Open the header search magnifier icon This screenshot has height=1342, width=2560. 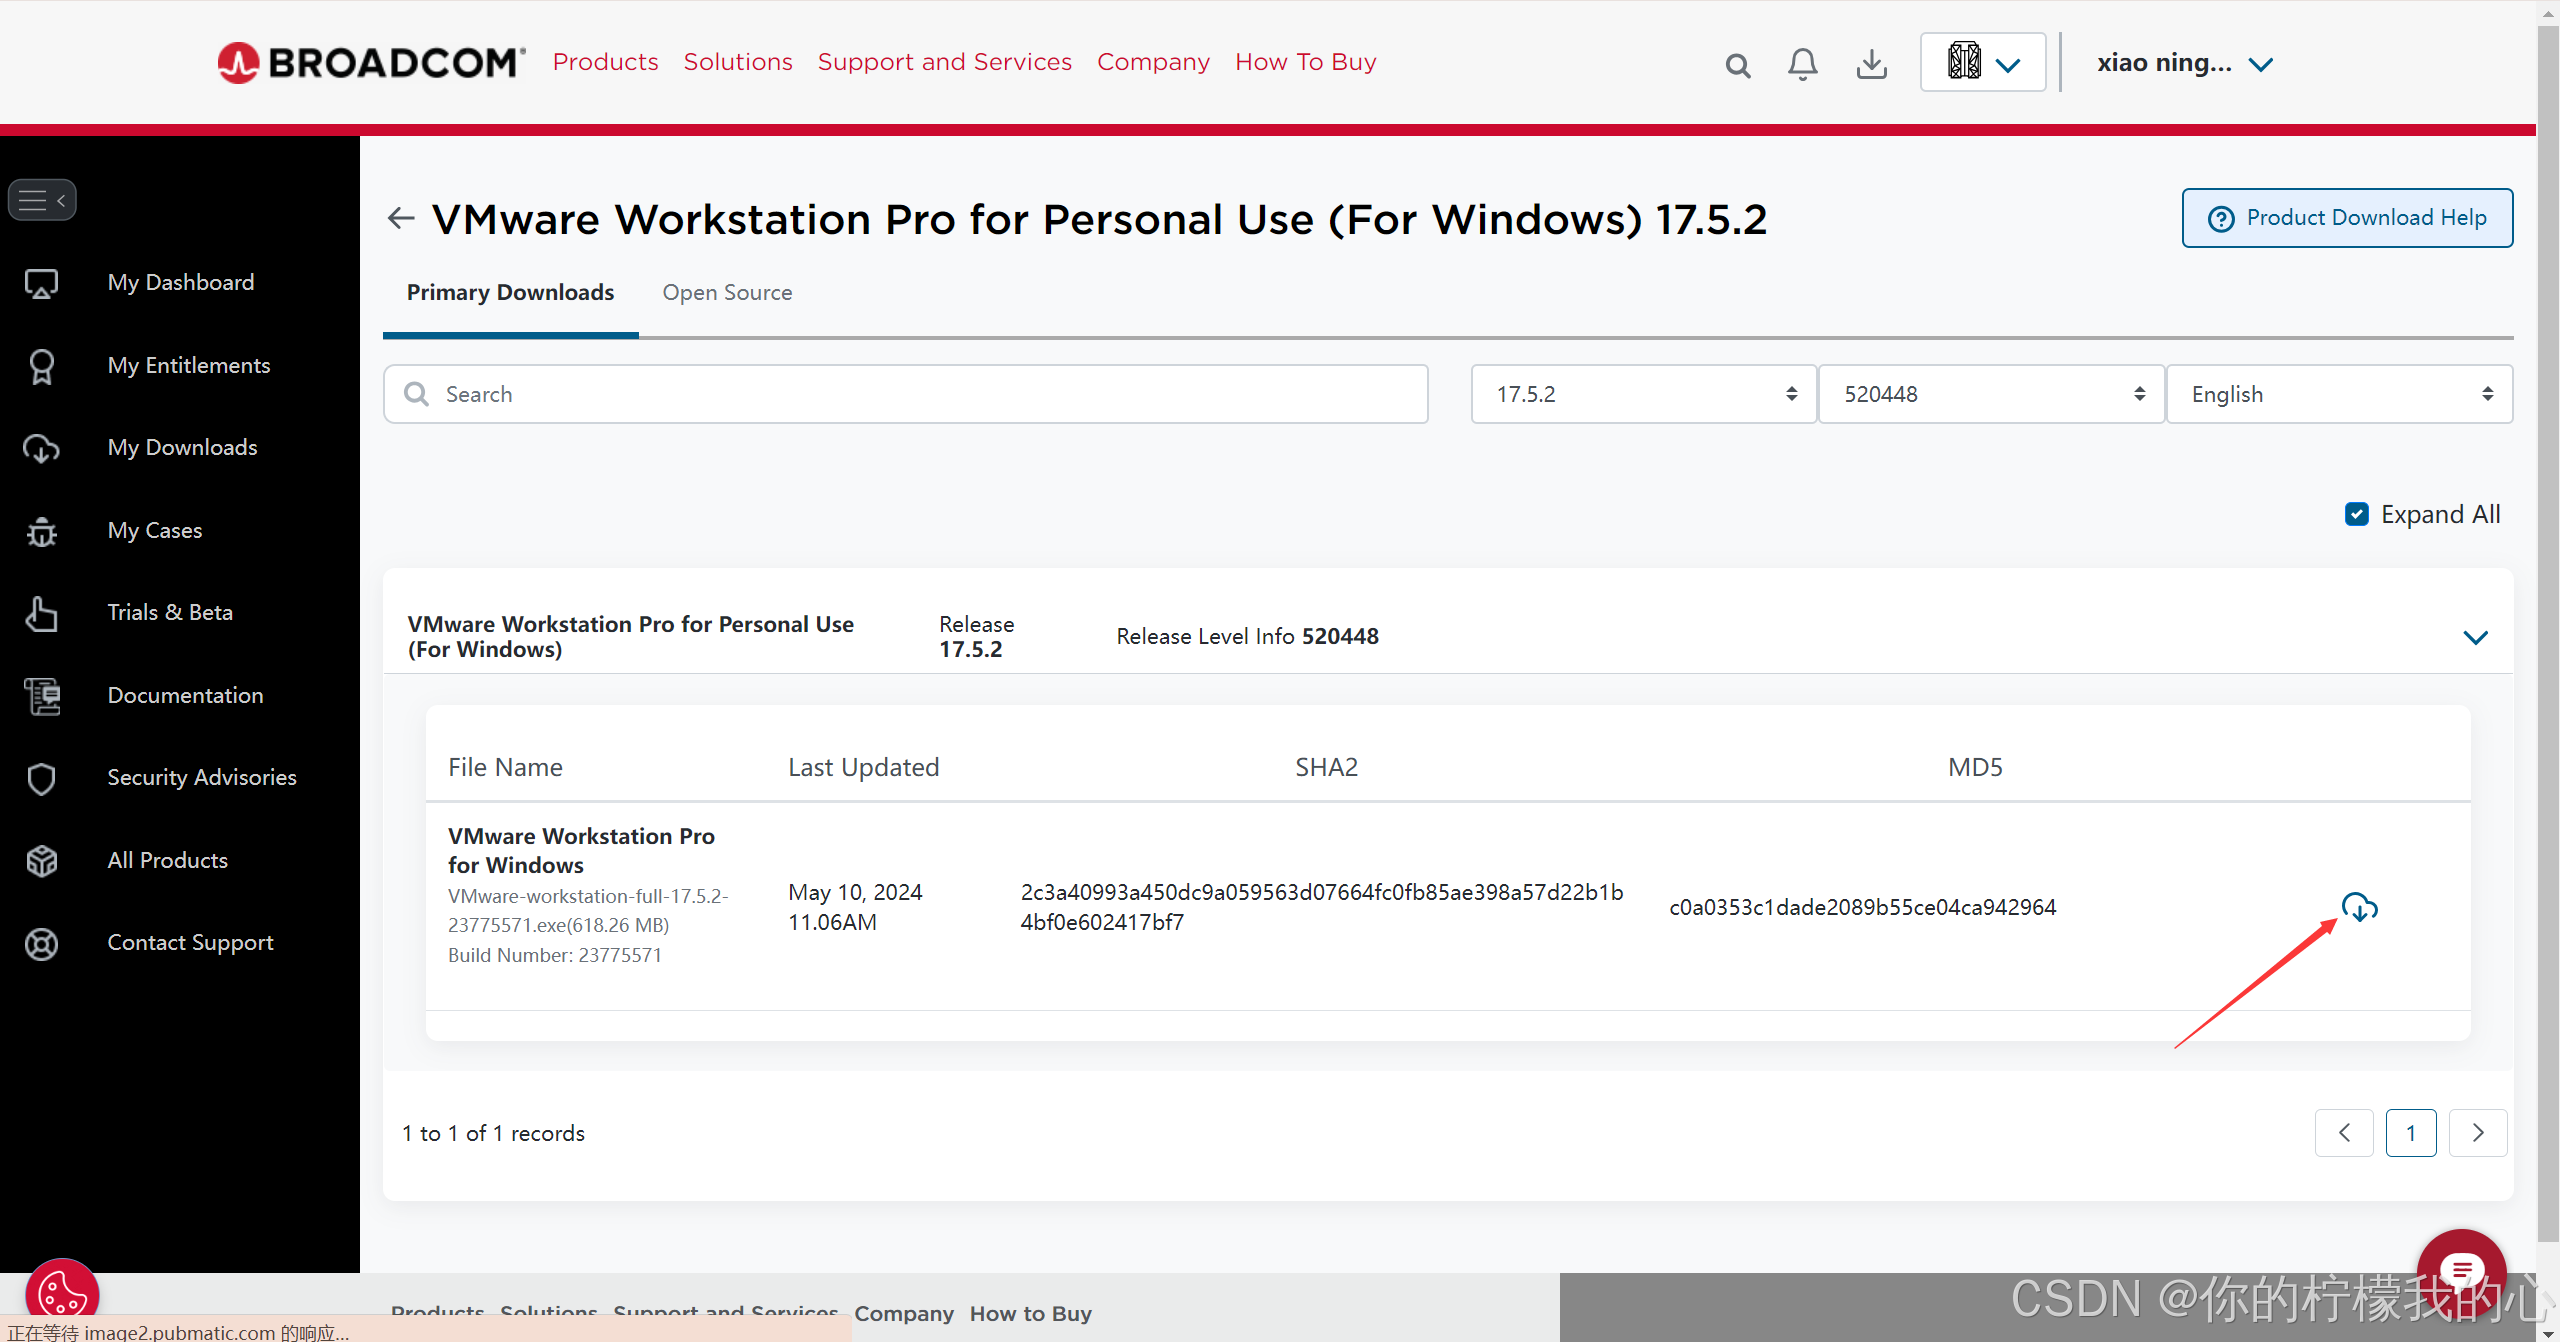tap(1738, 66)
